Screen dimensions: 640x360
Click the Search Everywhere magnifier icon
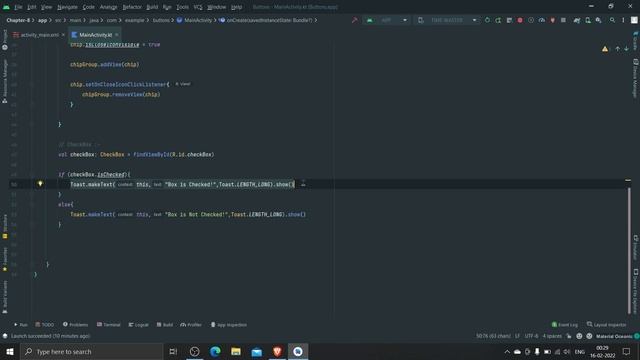pos(612,20)
